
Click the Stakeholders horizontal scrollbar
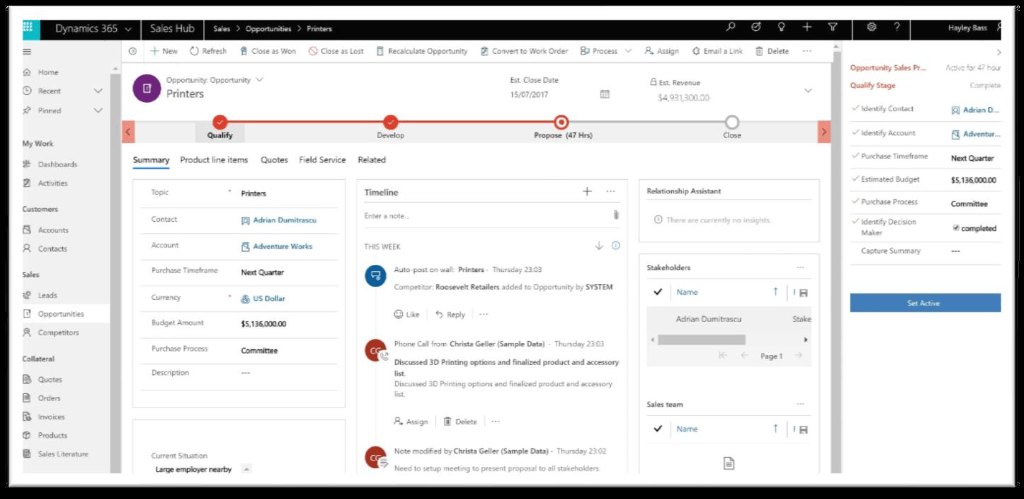701,340
